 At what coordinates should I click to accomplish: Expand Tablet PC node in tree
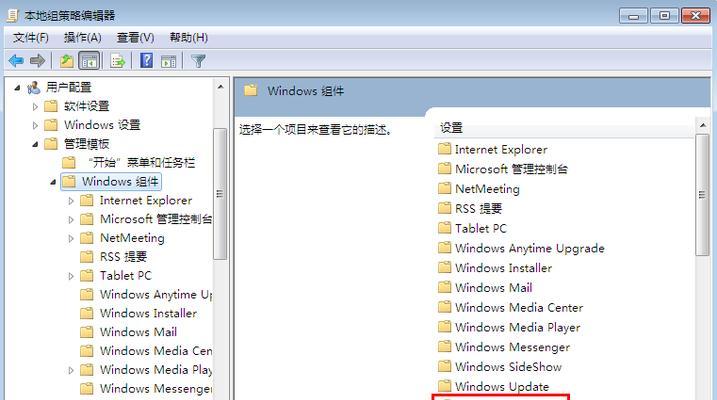click(x=71, y=276)
